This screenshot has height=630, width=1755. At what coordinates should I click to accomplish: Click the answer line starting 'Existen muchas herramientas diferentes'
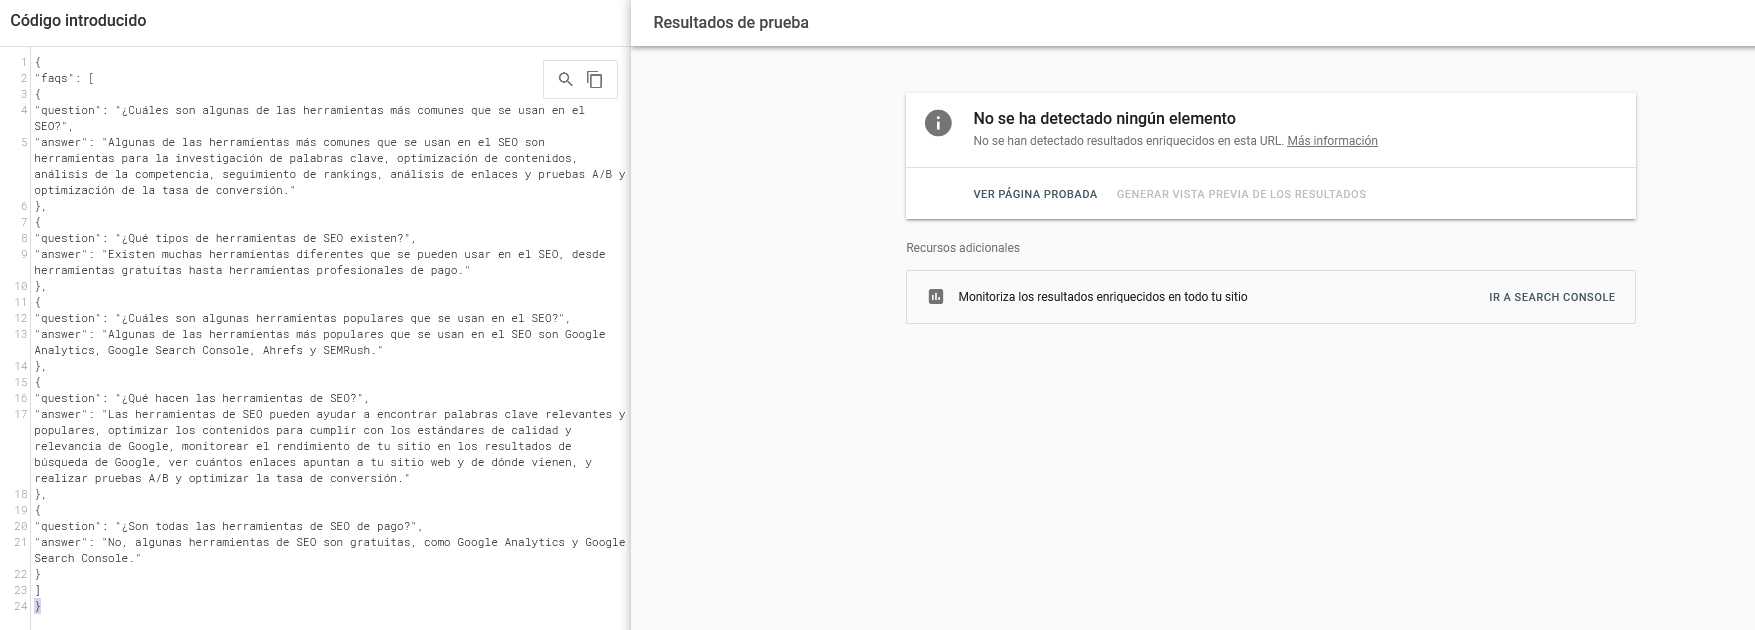pos(320,262)
